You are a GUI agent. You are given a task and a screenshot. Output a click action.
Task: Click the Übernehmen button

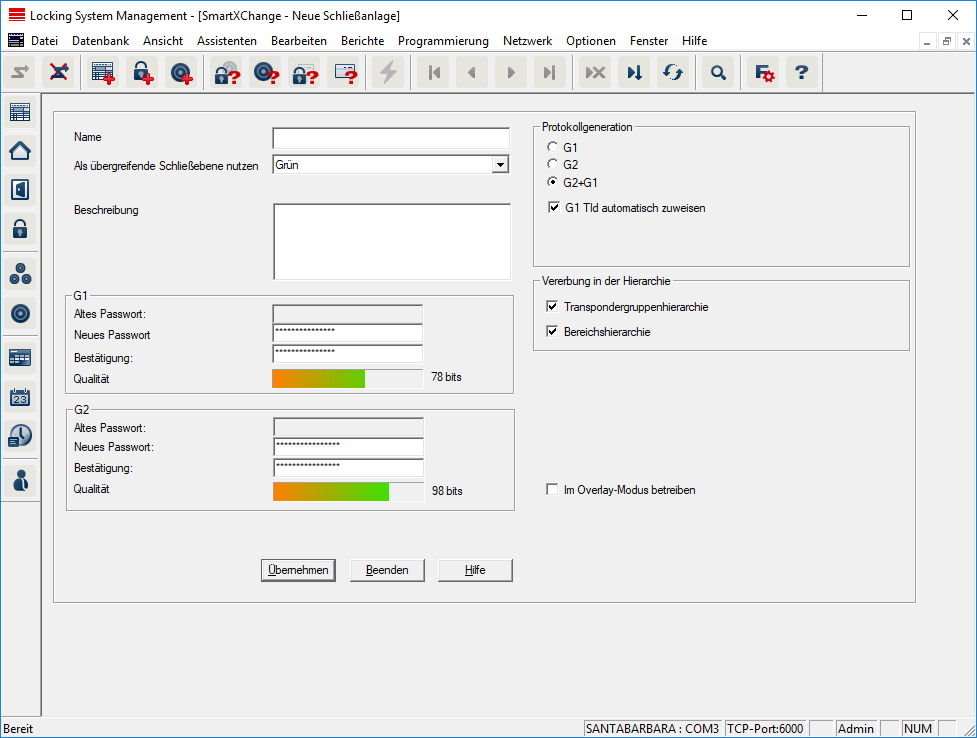coord(298,570)
